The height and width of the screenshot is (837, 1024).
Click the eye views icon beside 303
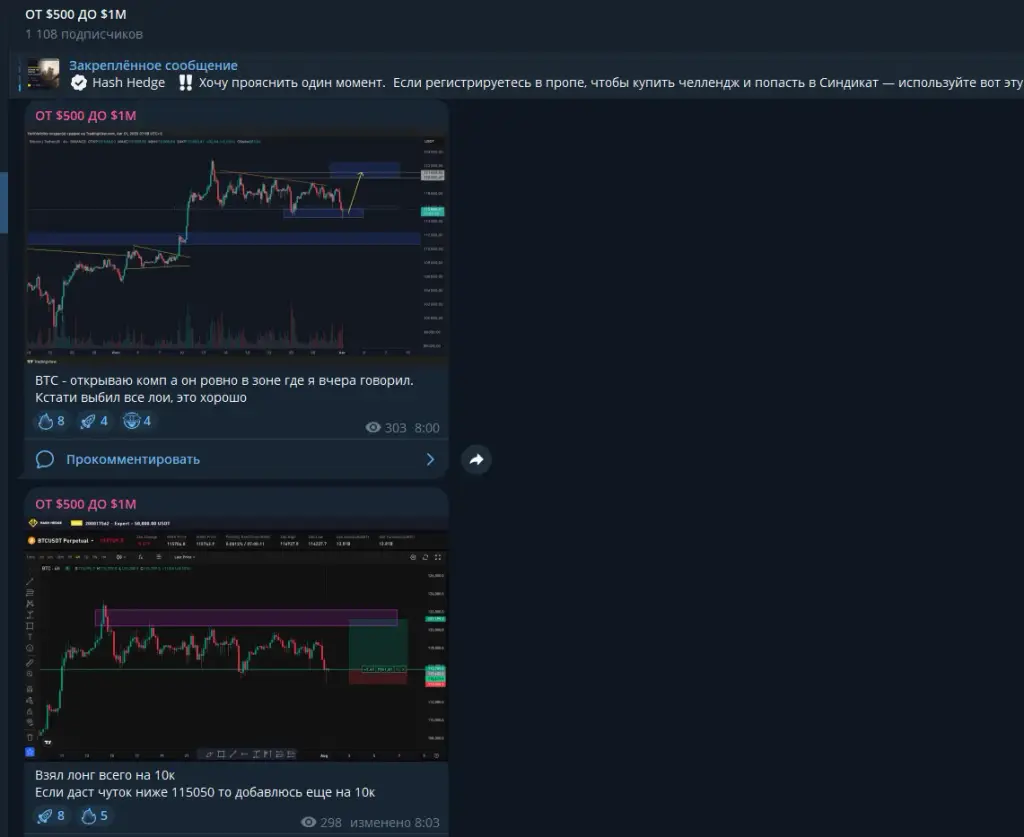coord(373,428)
